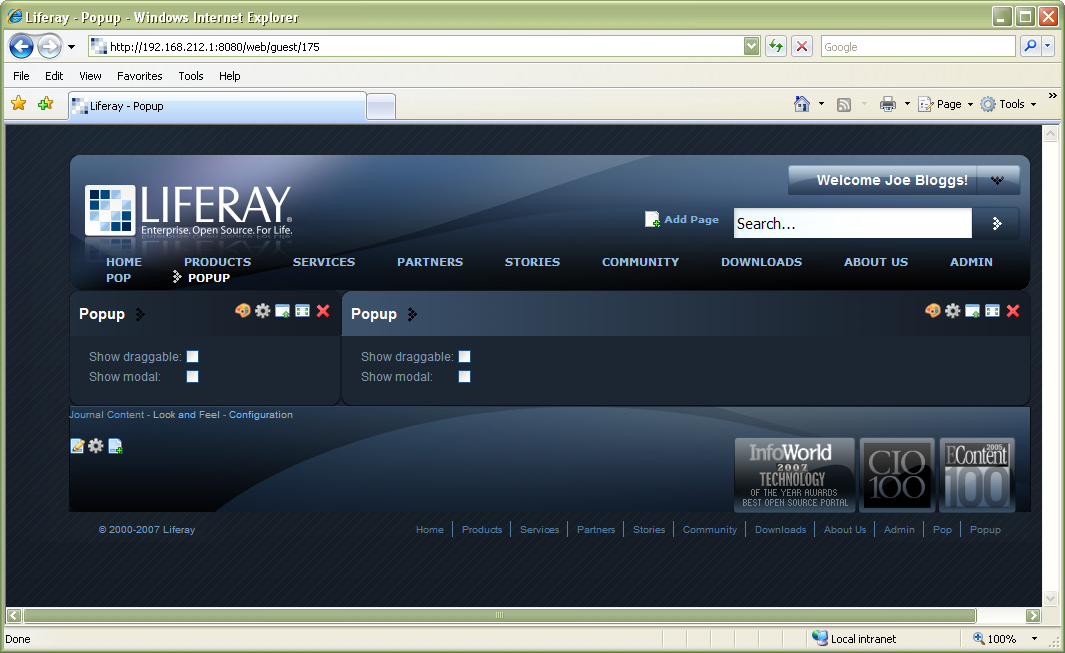Open the Help menu
1065x653 pixels.
[x=230, y=76]
